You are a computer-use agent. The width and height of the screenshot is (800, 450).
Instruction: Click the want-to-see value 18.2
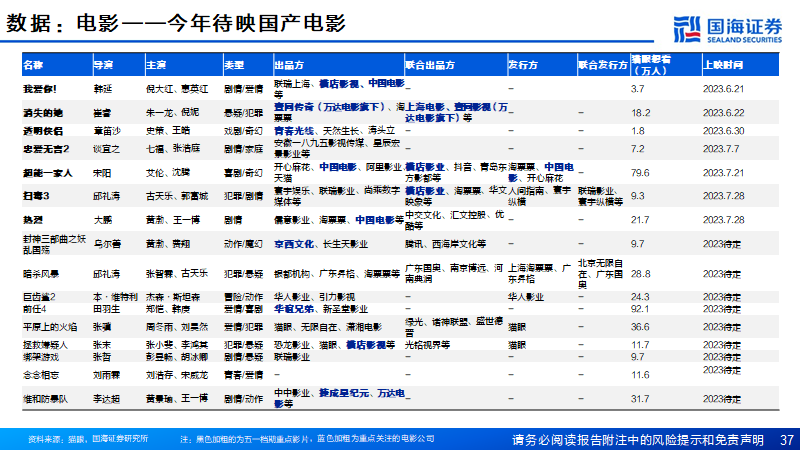640,113
